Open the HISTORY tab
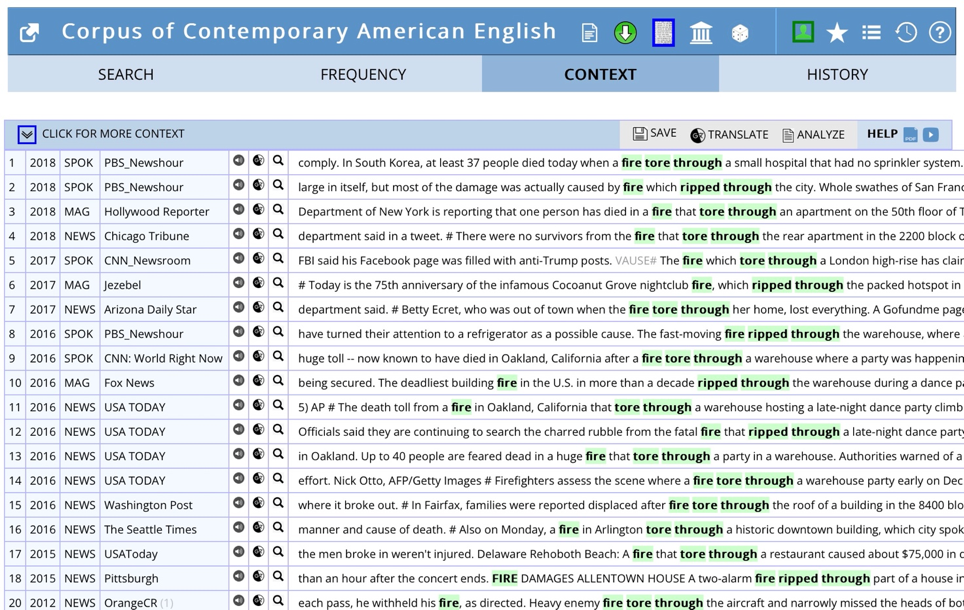 [x=837, y=74]
